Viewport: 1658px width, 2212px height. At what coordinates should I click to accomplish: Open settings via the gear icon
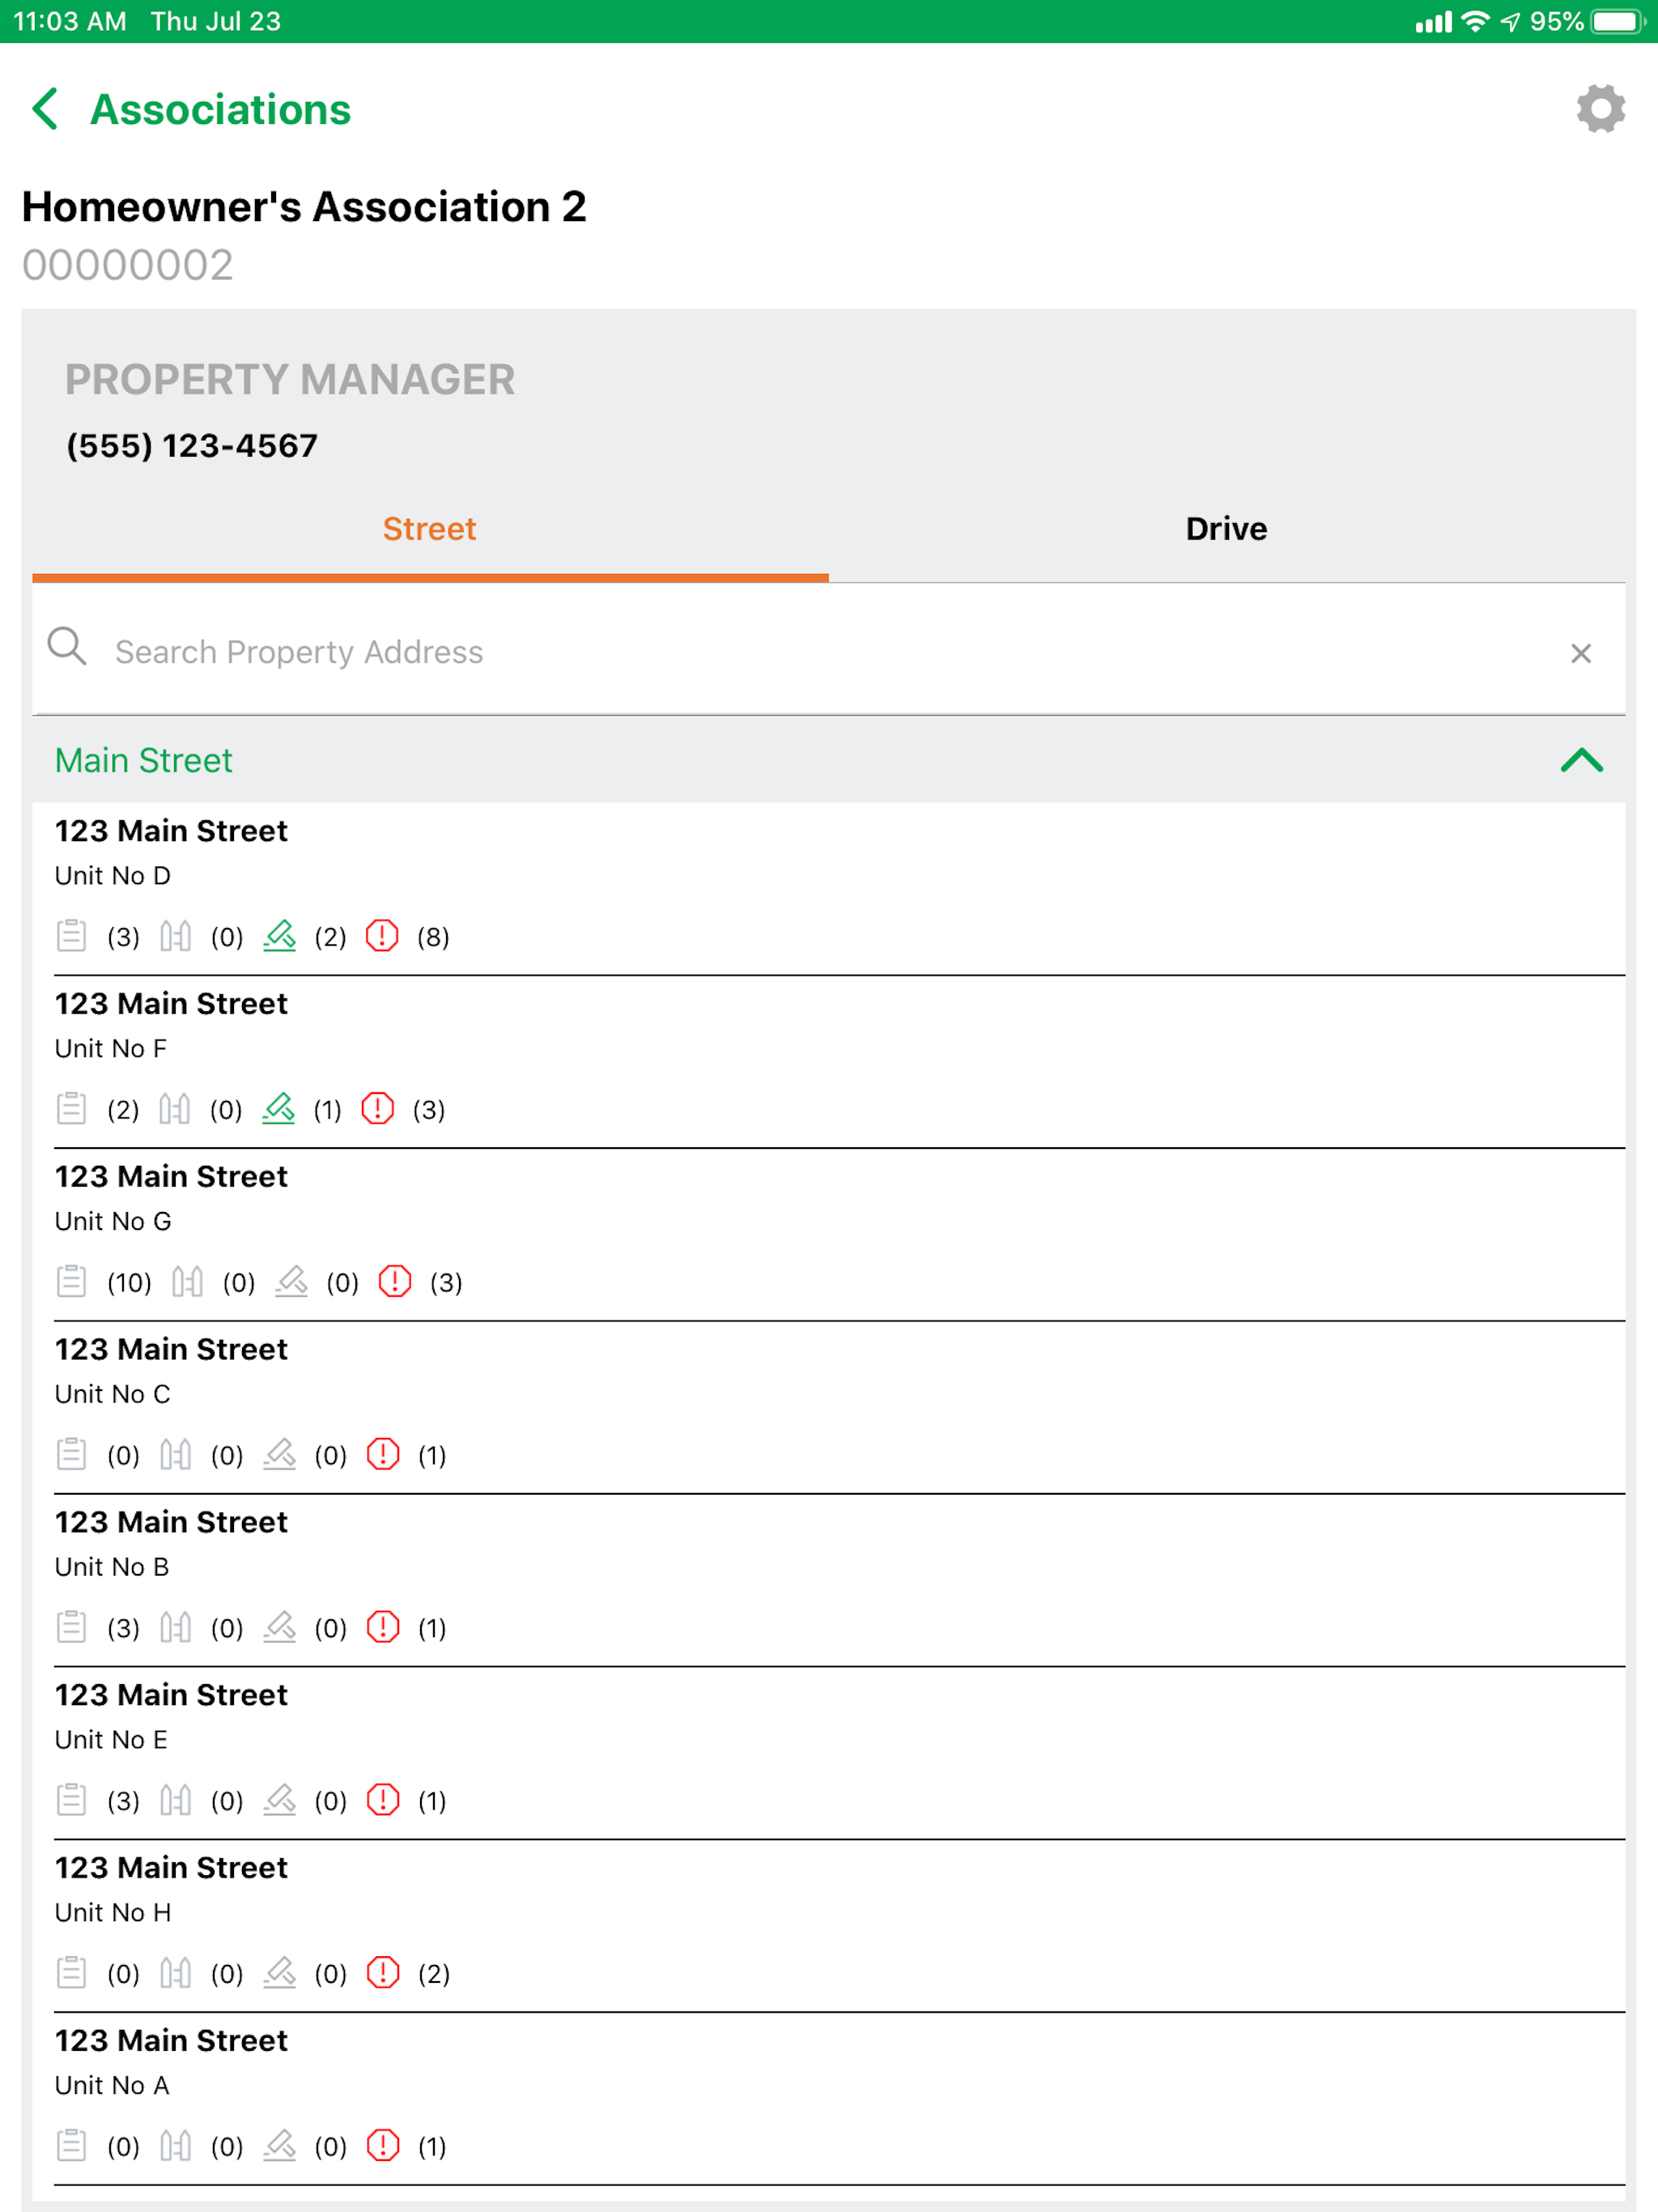[1600, 108]
